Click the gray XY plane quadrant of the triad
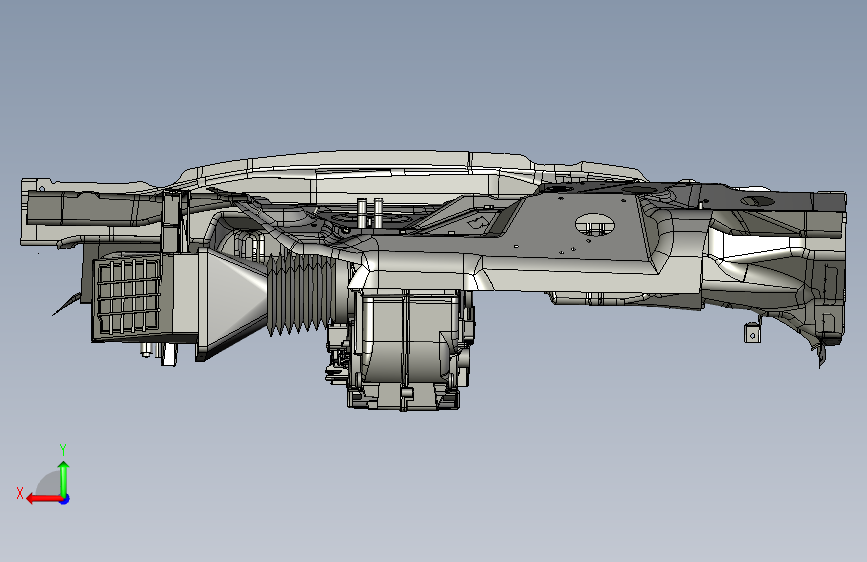Viewport: 867px width, 562px height. pos(49,483)
